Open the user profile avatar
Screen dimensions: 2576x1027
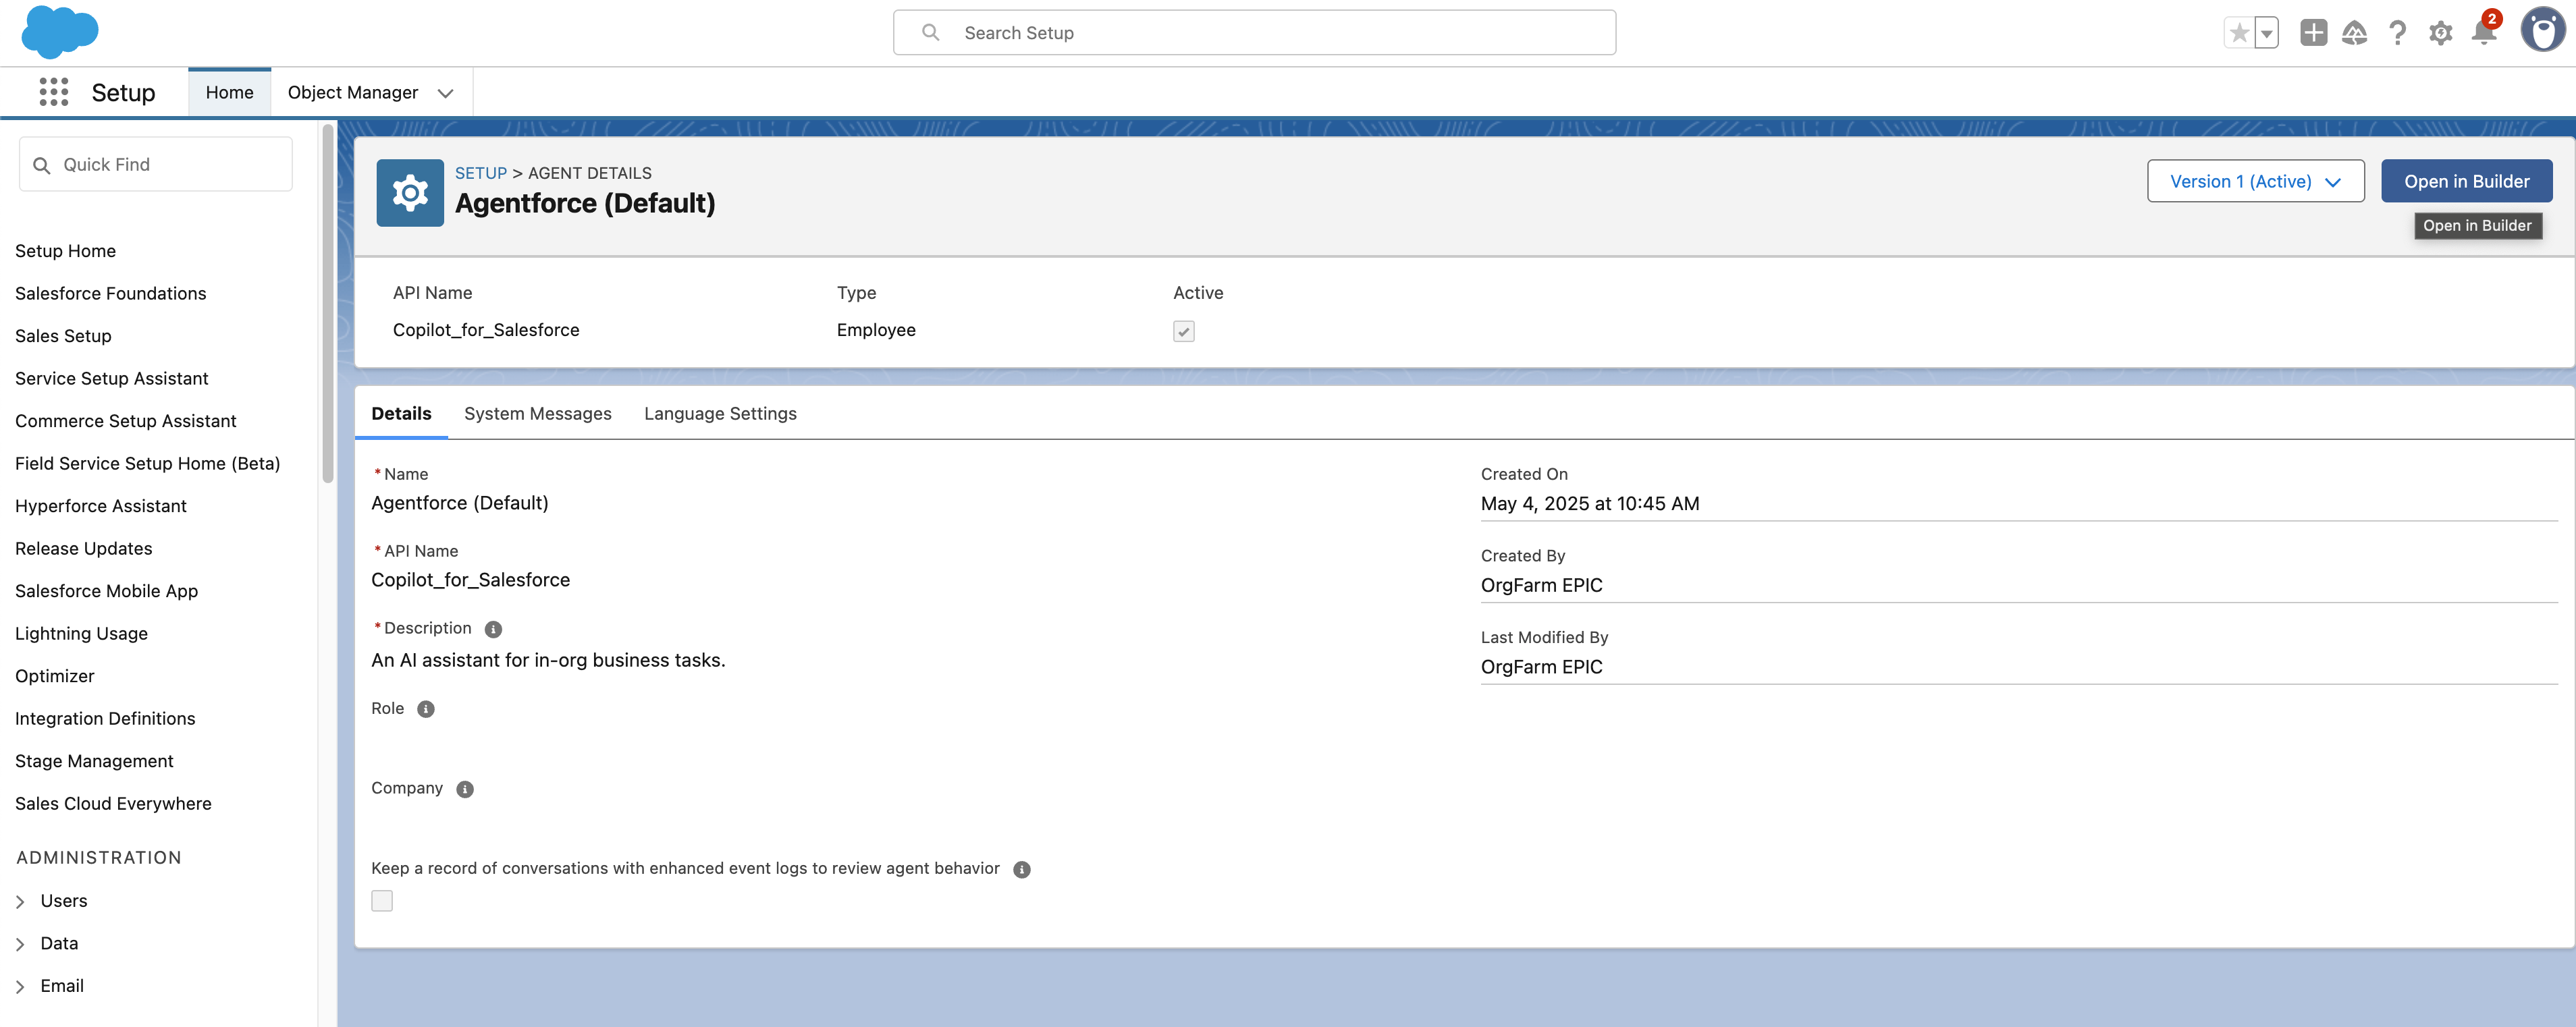pyautogui.click(x=2542, y=31)
